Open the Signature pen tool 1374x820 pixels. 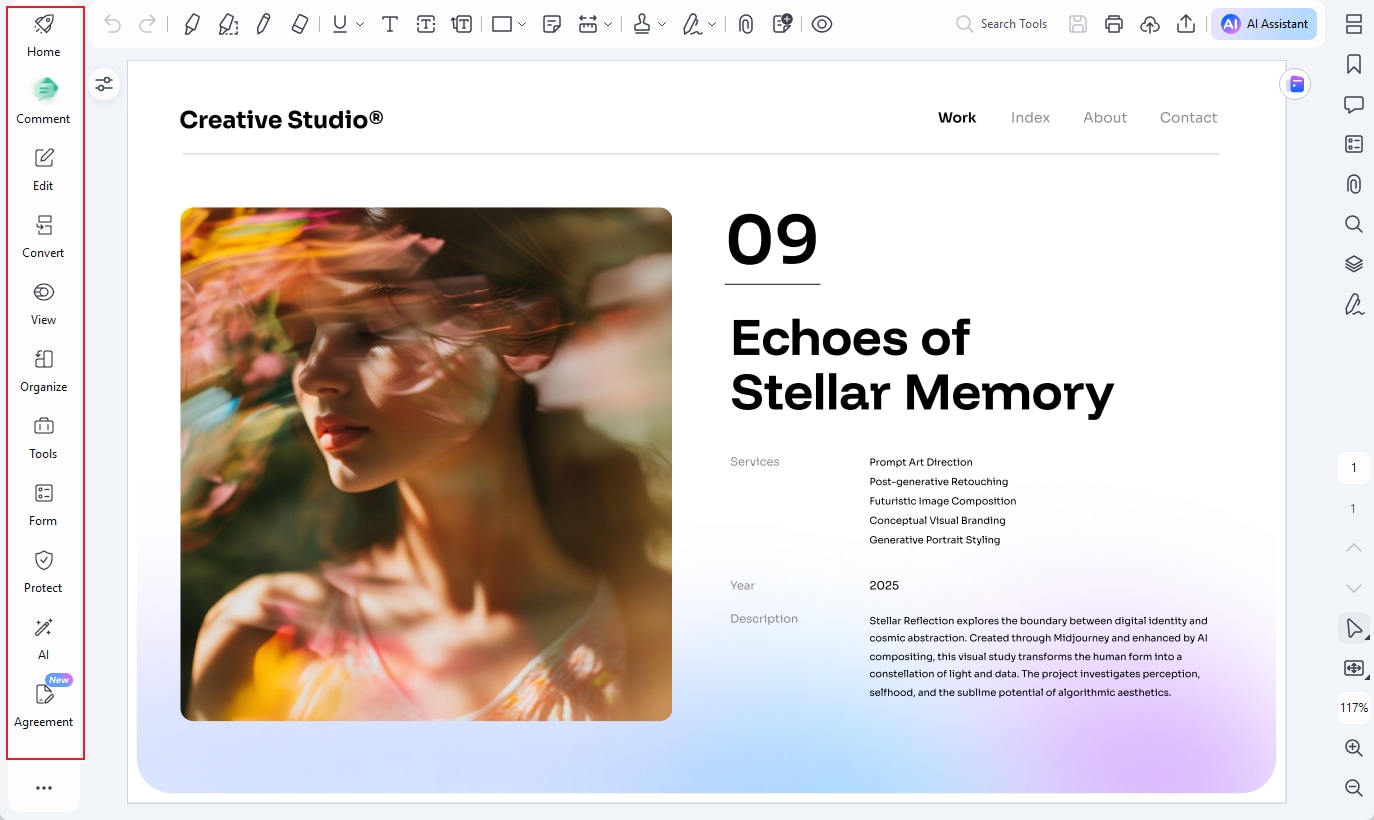pyautogui.click(x=693, y=24)
